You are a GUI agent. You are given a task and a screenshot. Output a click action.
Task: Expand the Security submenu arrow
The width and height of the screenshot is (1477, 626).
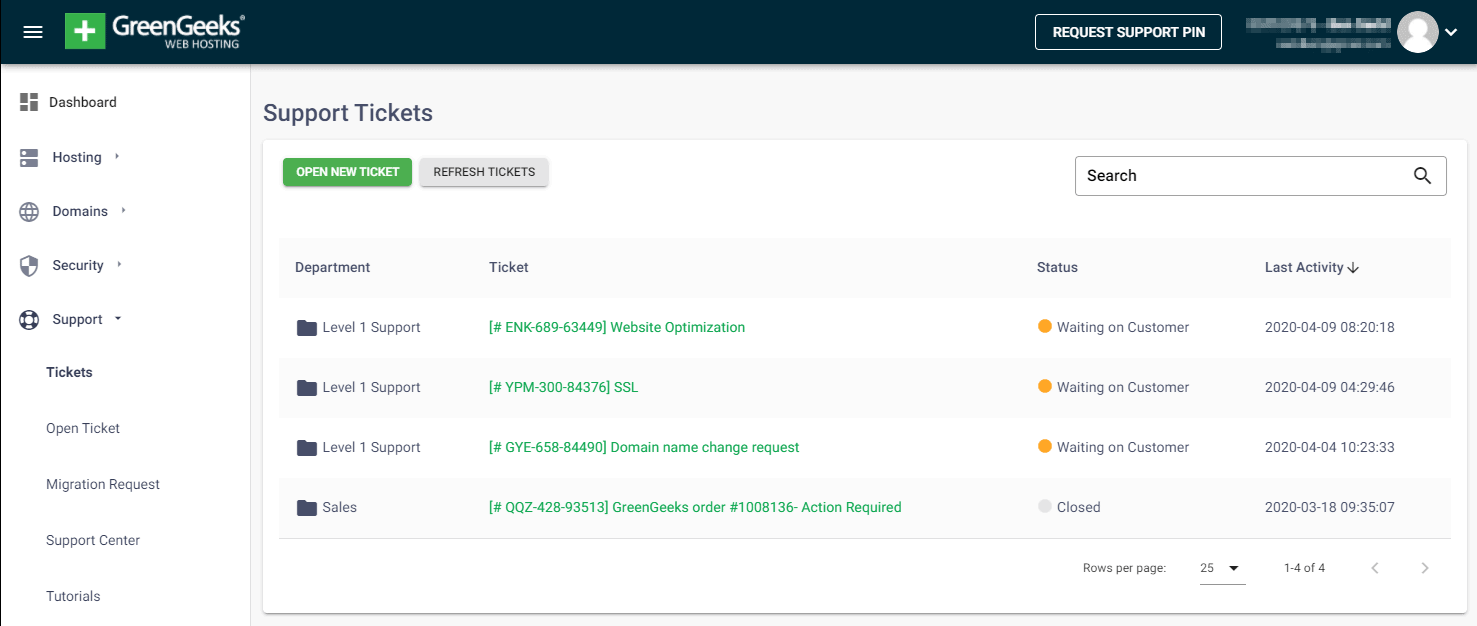119,264
